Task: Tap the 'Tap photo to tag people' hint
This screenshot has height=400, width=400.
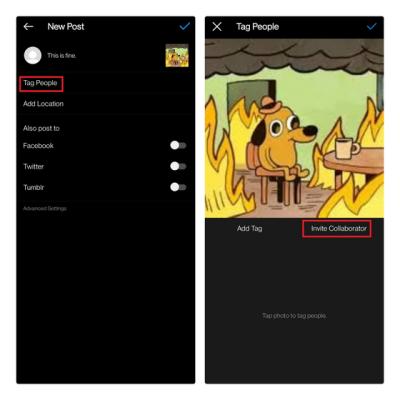Action: 294,315
